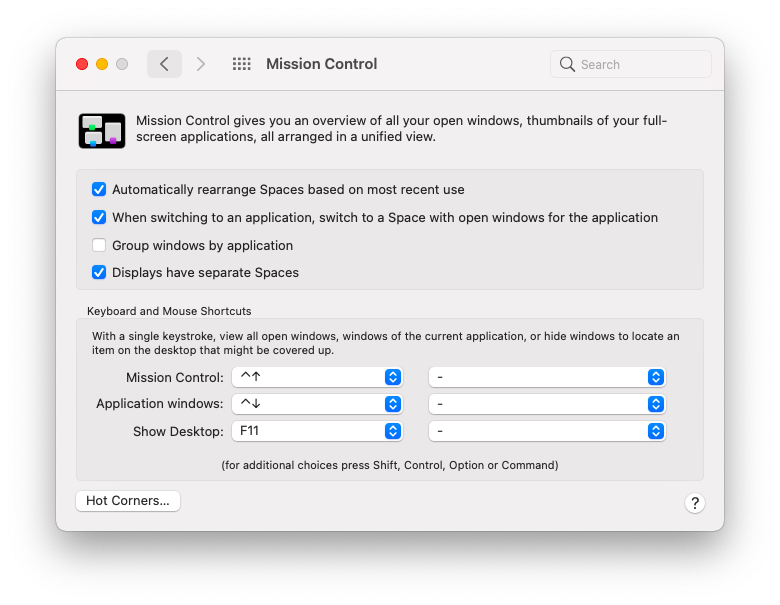Click the Keyboard and Mouse Shortcuts heading
The height and width of the screenshot is (605, 780).
tap(169, 311)
